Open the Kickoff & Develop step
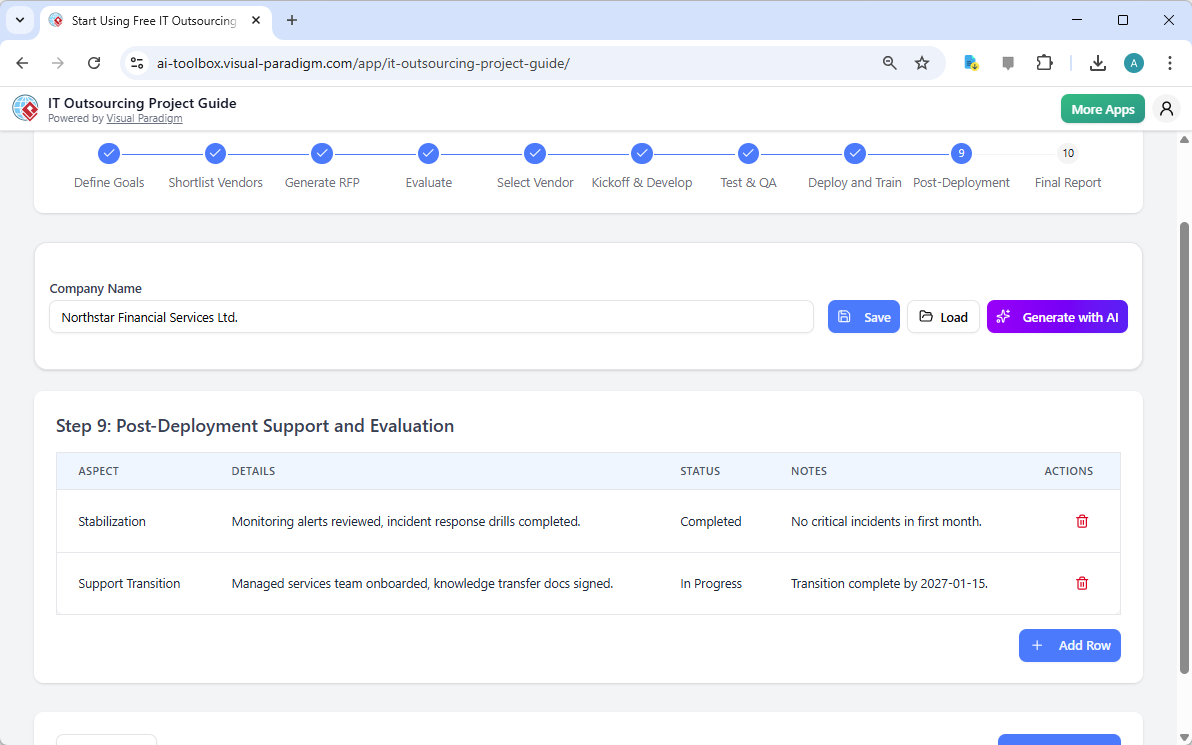Viewport: 1192px width, 745px height. 642,153
